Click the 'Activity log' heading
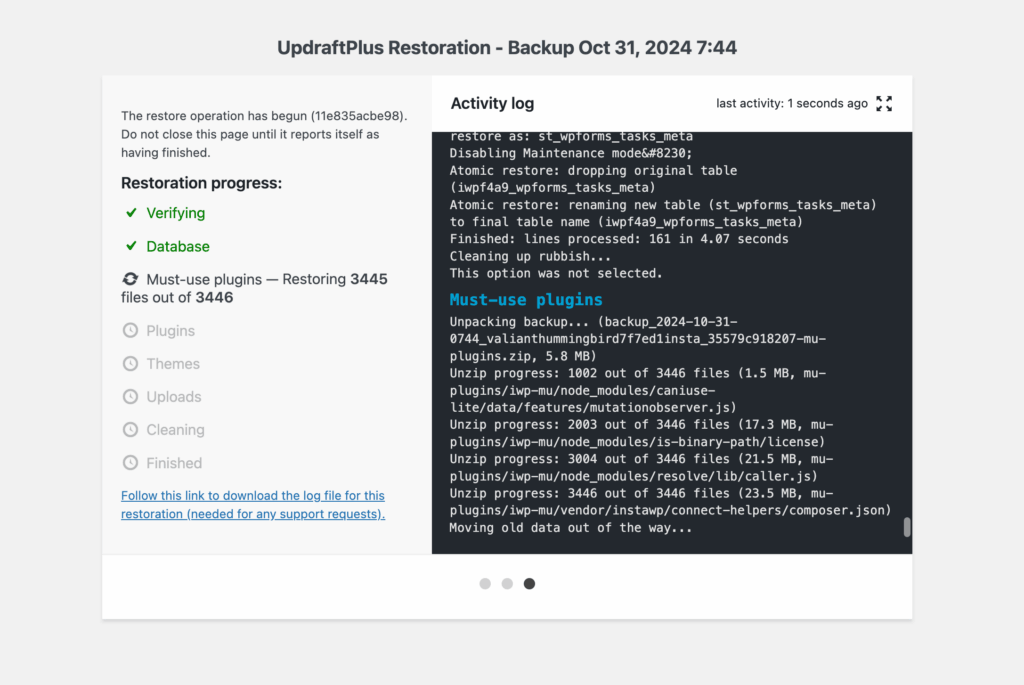The height and width of the screenshot is (685, 1024). point(492,104)
